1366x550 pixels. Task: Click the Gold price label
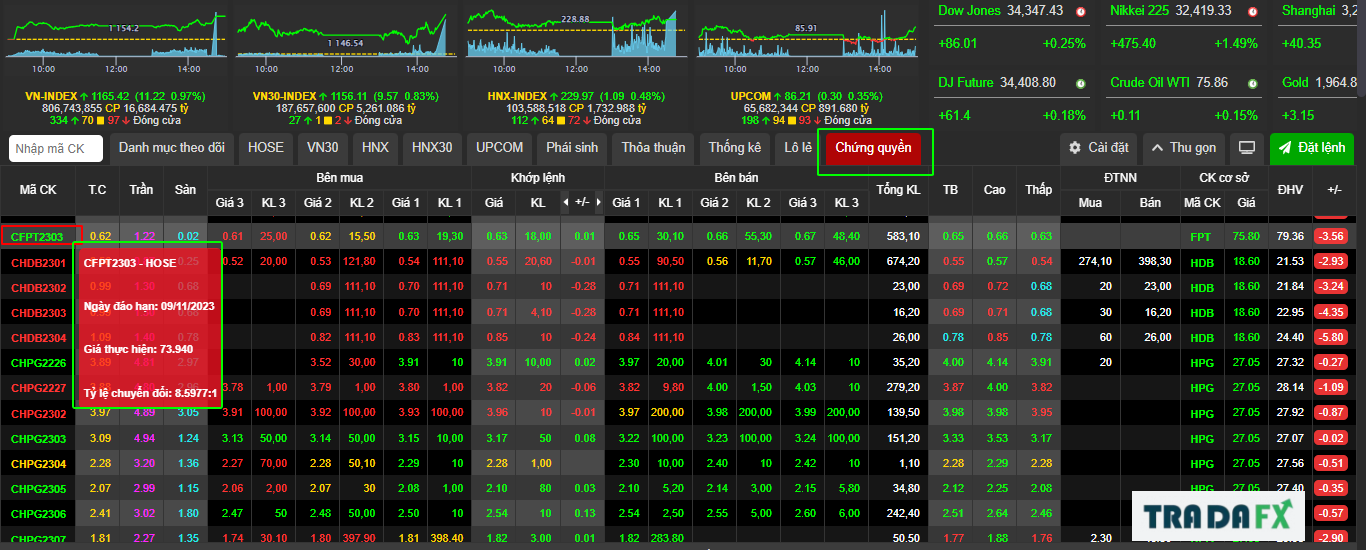(1295, 82)
